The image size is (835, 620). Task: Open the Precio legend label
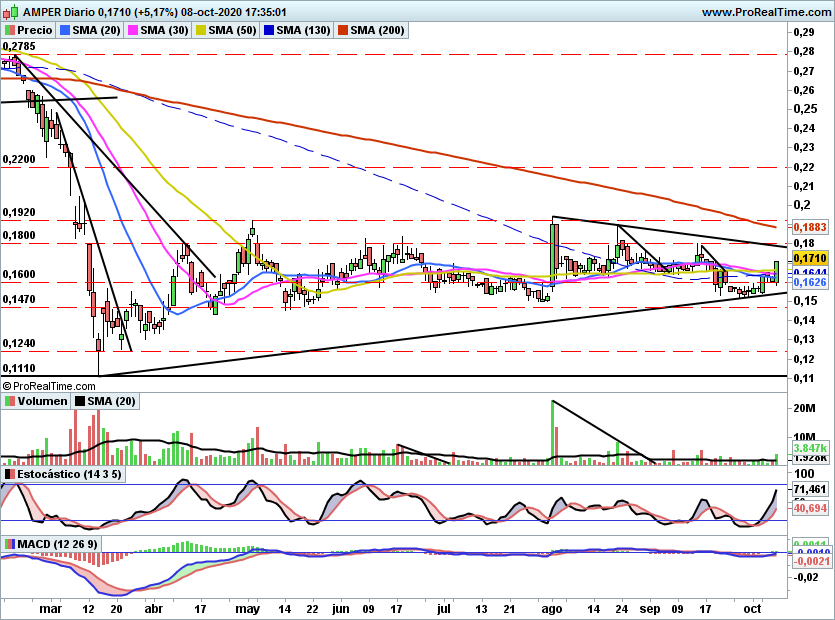(35, 30)
